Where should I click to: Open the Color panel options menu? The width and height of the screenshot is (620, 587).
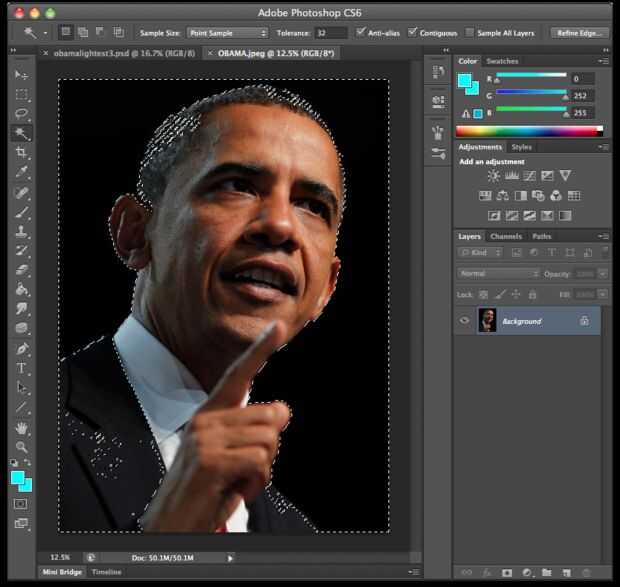[x=603, y=61]
